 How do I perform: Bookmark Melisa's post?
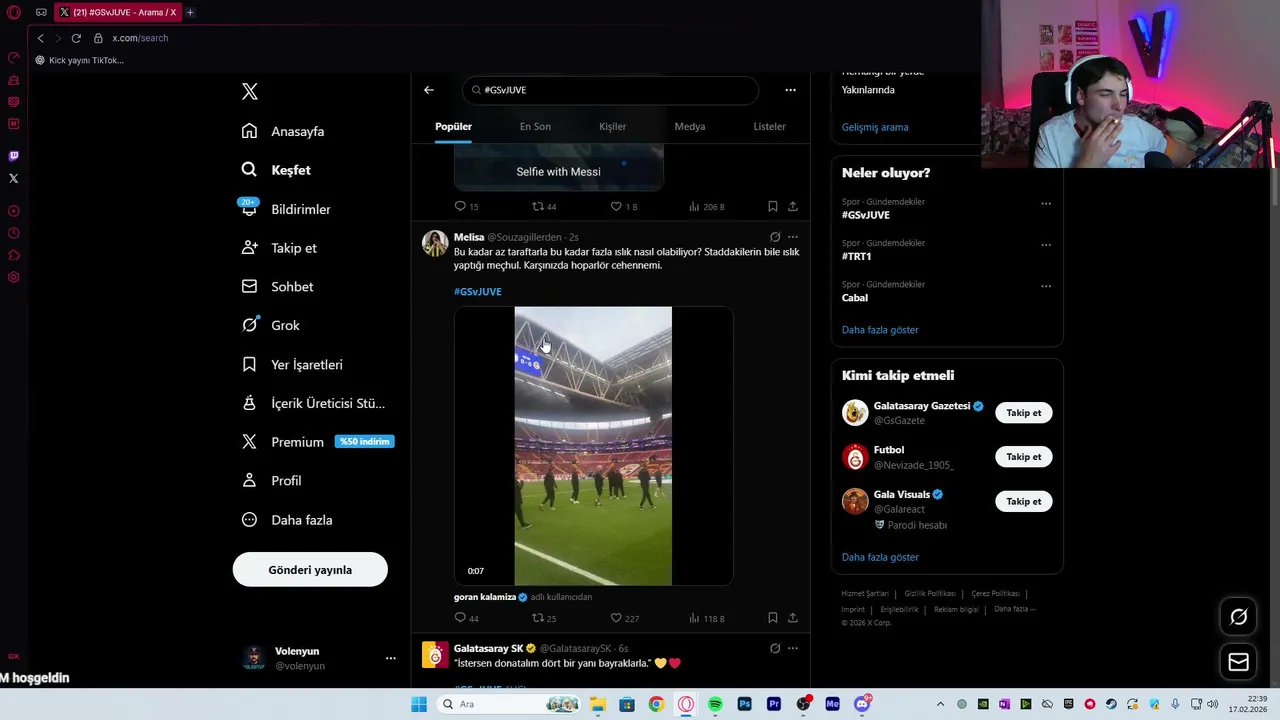[x=773, y=618]
